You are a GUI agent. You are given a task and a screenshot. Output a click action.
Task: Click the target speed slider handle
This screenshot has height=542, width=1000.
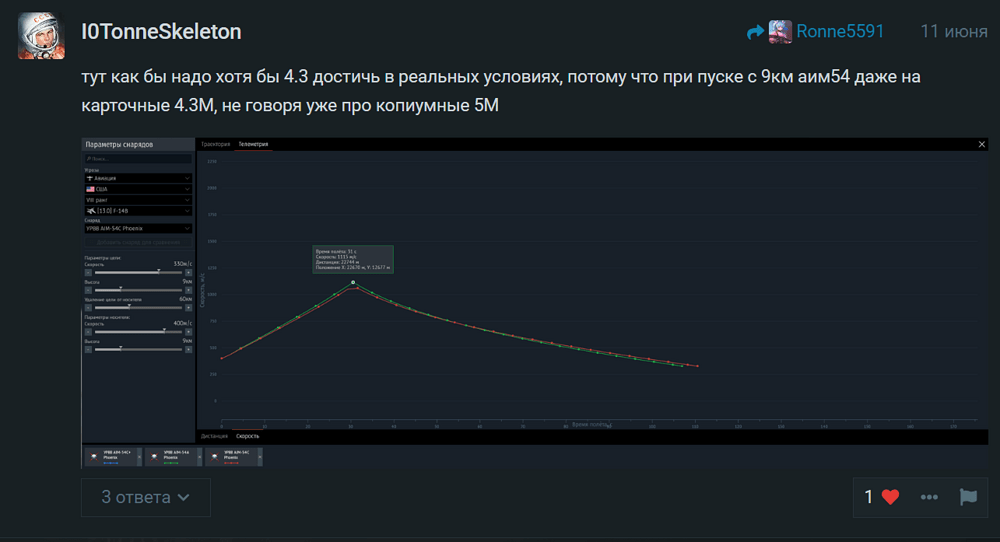159,272
